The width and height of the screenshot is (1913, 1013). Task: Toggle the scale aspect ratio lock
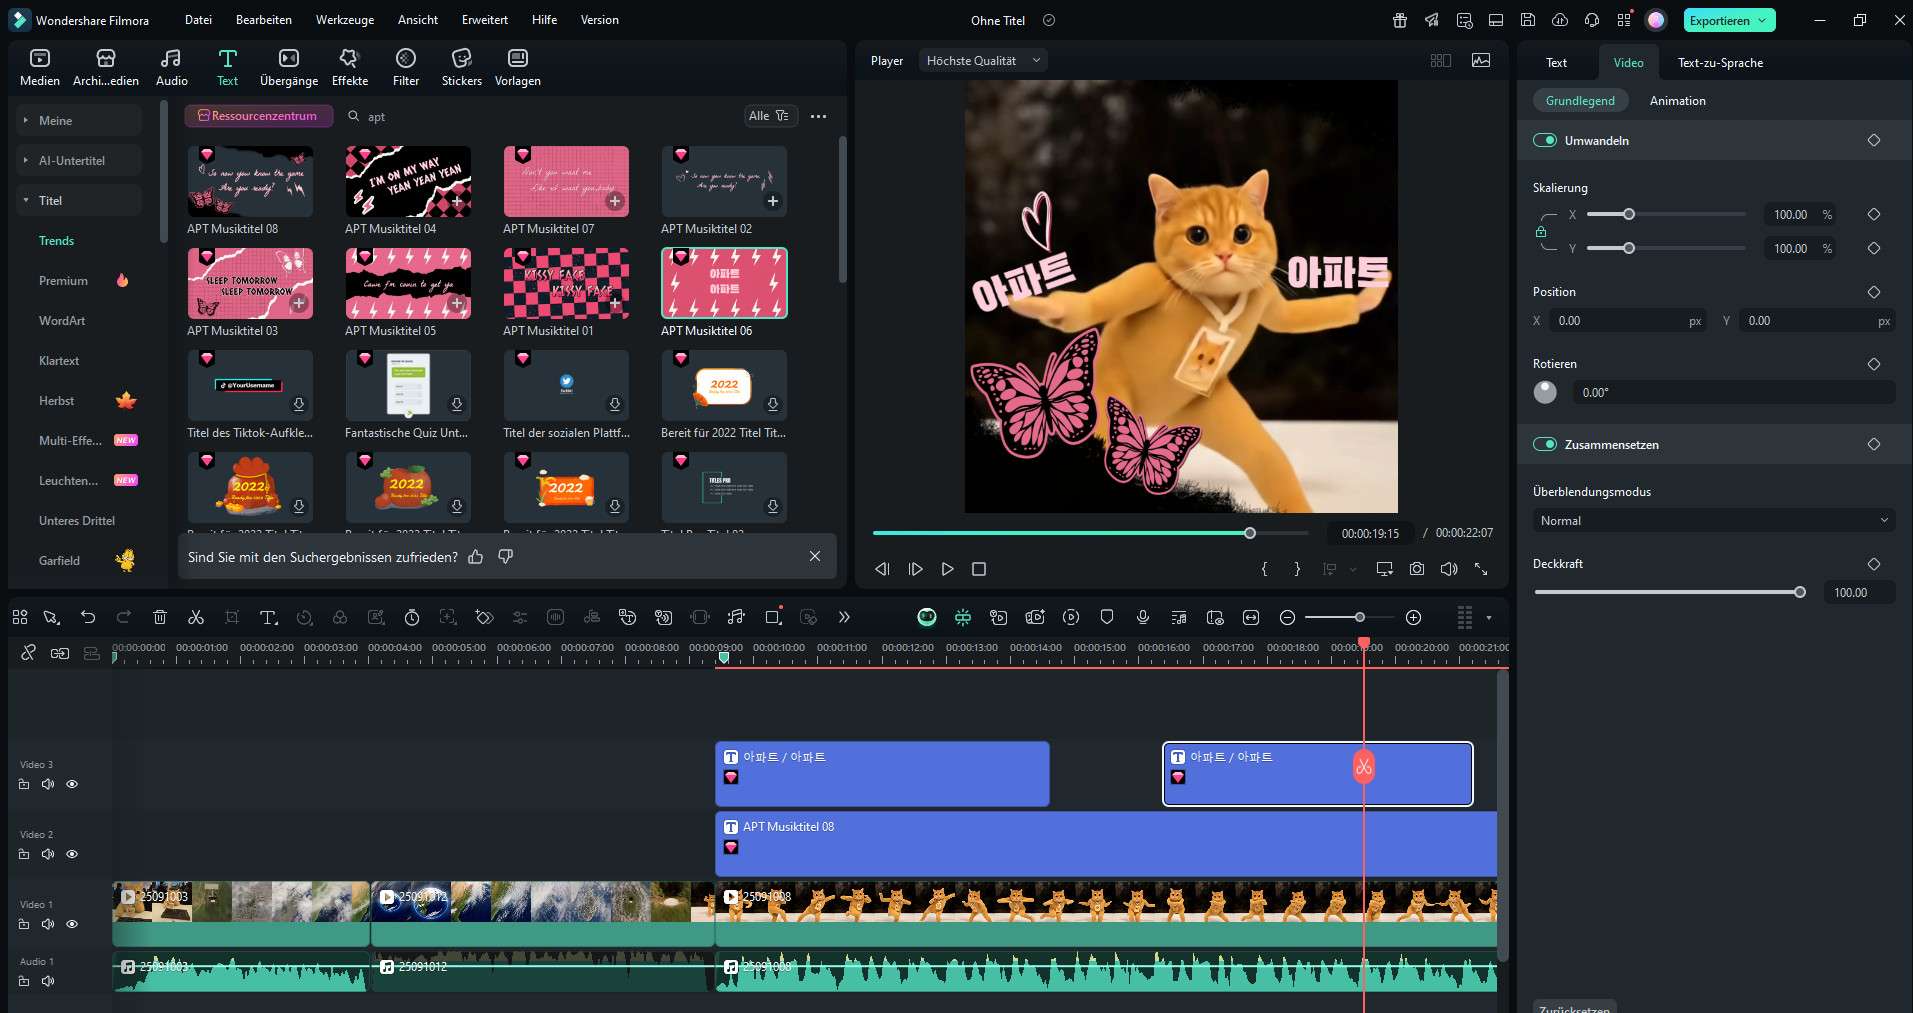pos(1541,232)
